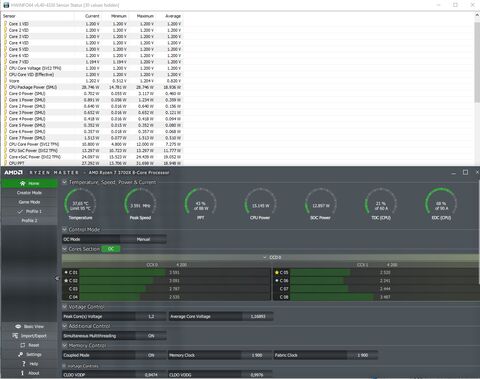Click the C 03 core speed bar

coord(113,289)
